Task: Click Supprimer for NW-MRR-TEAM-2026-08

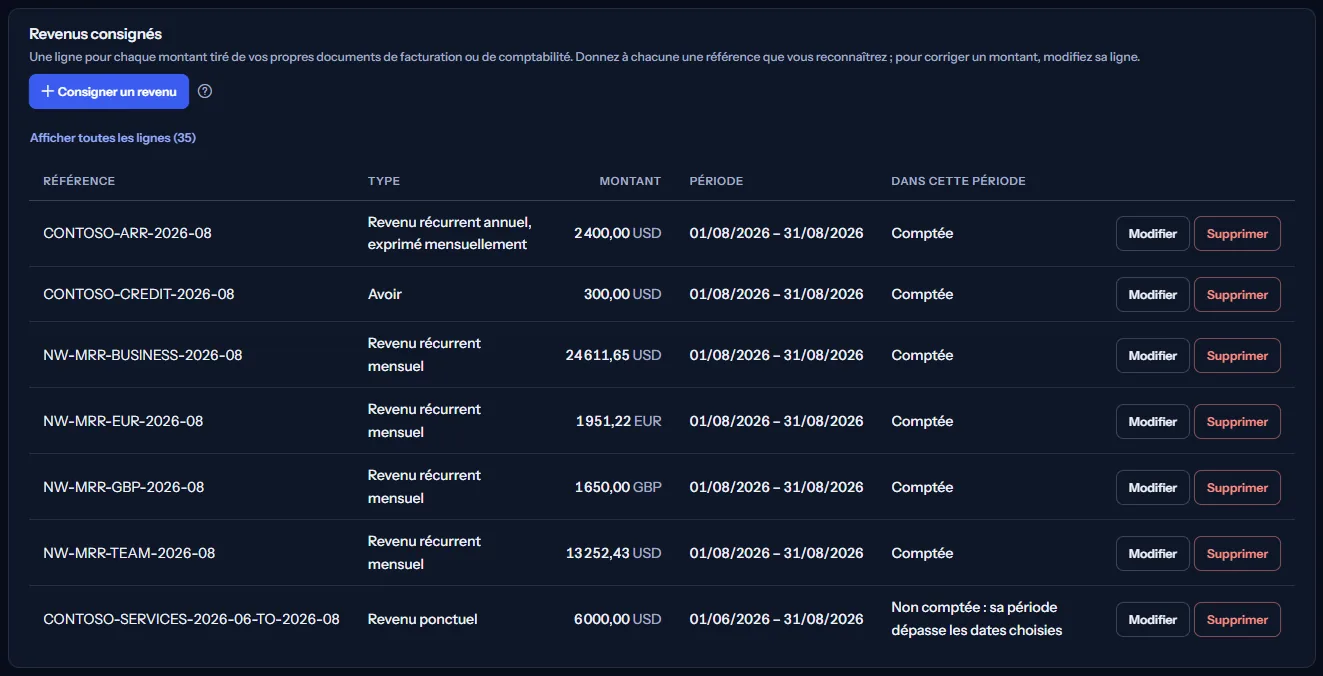Action: point(1237,554)
